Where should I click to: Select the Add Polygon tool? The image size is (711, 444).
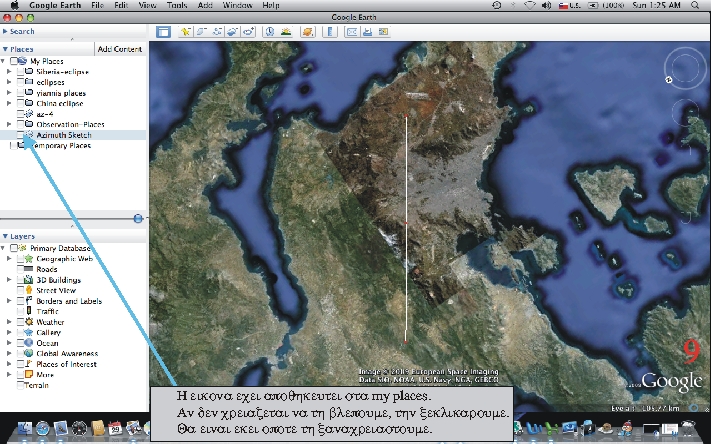click(x=201, y=32)
